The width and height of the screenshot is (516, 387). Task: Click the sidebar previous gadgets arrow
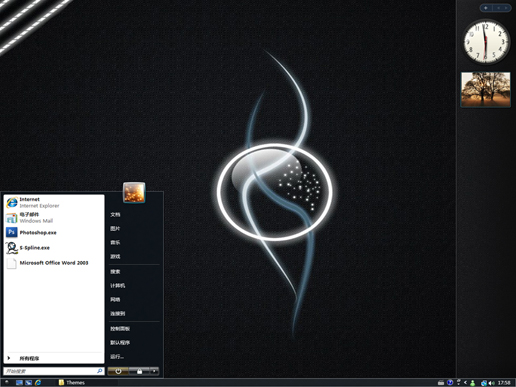498,8
